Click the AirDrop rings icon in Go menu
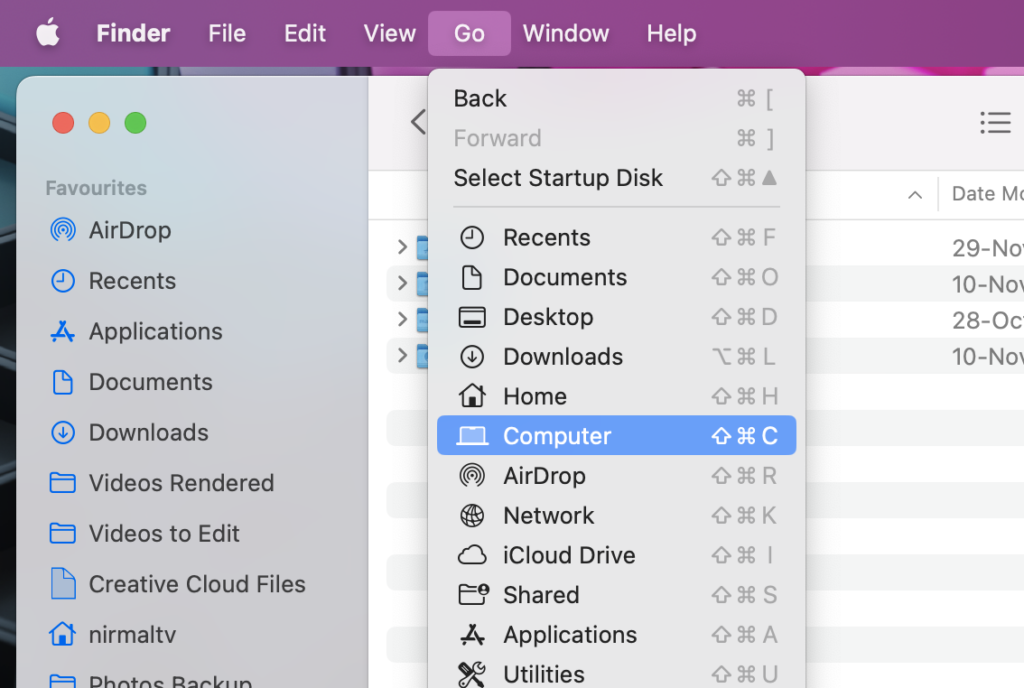The height and width of the screenshot is (688, 1024). click(x=472, y=476)
